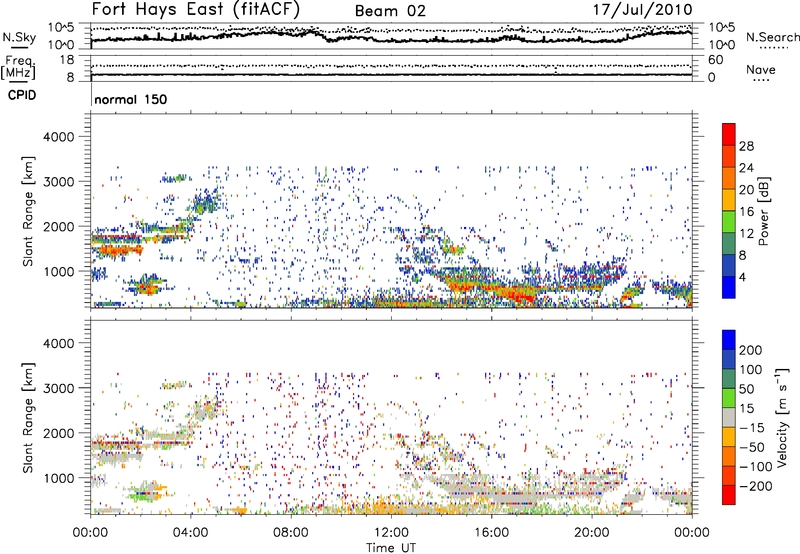Screen dimensions: 800x554
Task: Click the '4' tick on Power colorbar
Action: tap(743, 278)
